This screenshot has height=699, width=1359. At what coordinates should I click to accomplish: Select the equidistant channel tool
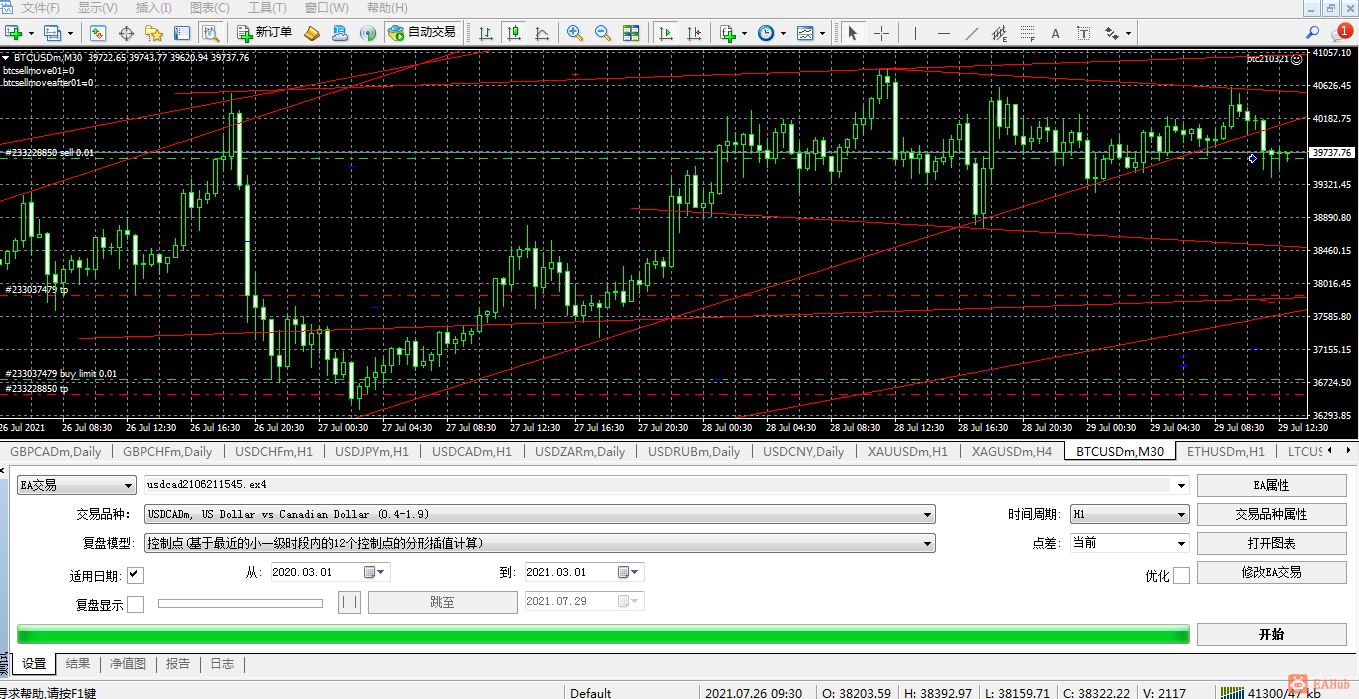tap(999, 33)
